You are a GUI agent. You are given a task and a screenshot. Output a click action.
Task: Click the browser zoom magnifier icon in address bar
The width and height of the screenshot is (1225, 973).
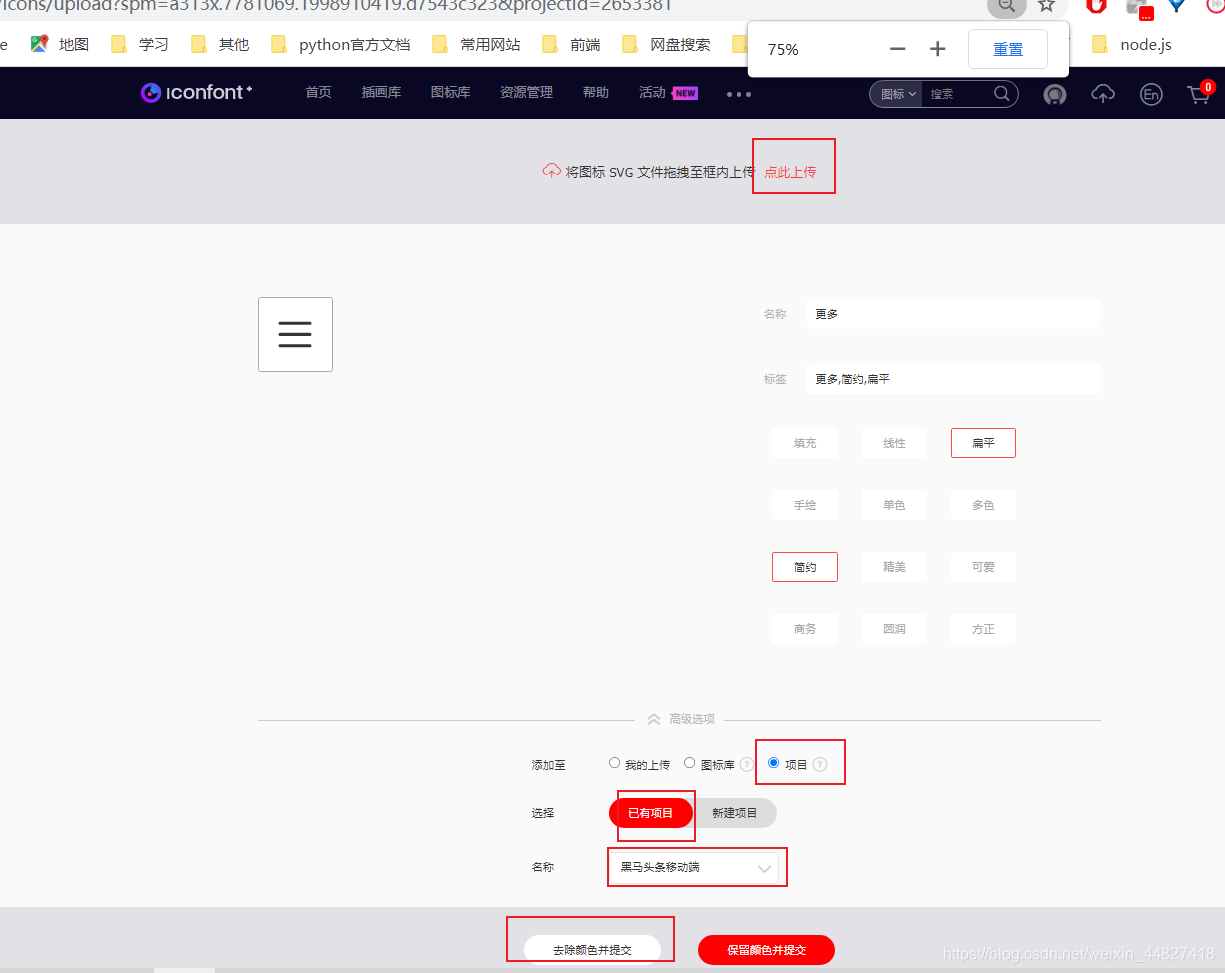pyautogui.click(x=1006, y=6)
